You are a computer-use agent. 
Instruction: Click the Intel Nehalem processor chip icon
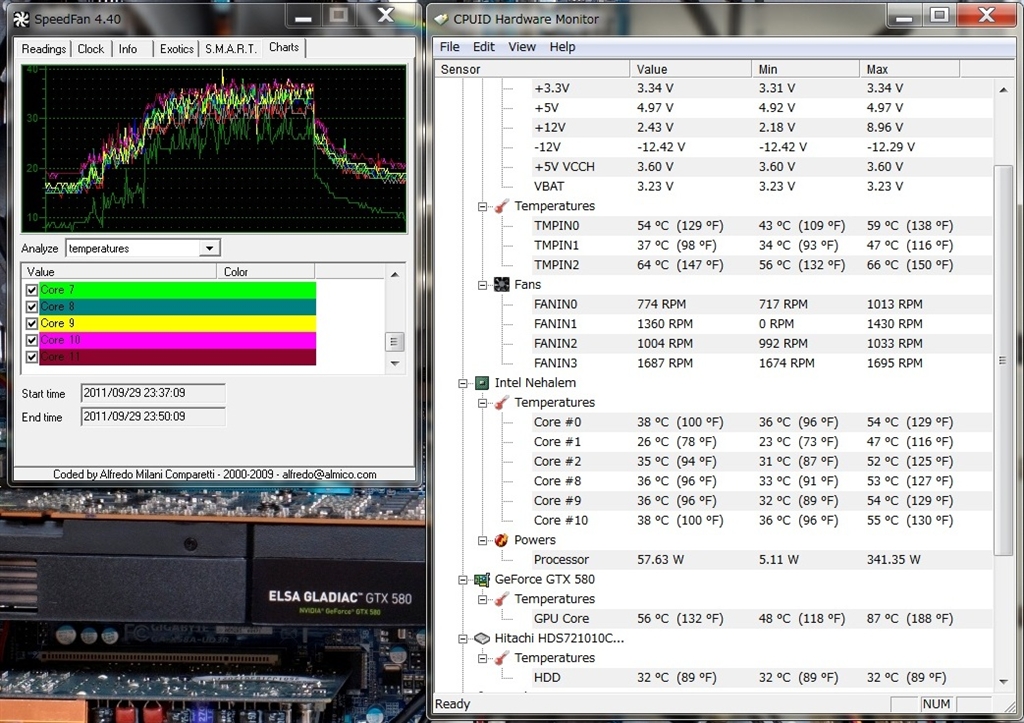[x=482, y=383]
